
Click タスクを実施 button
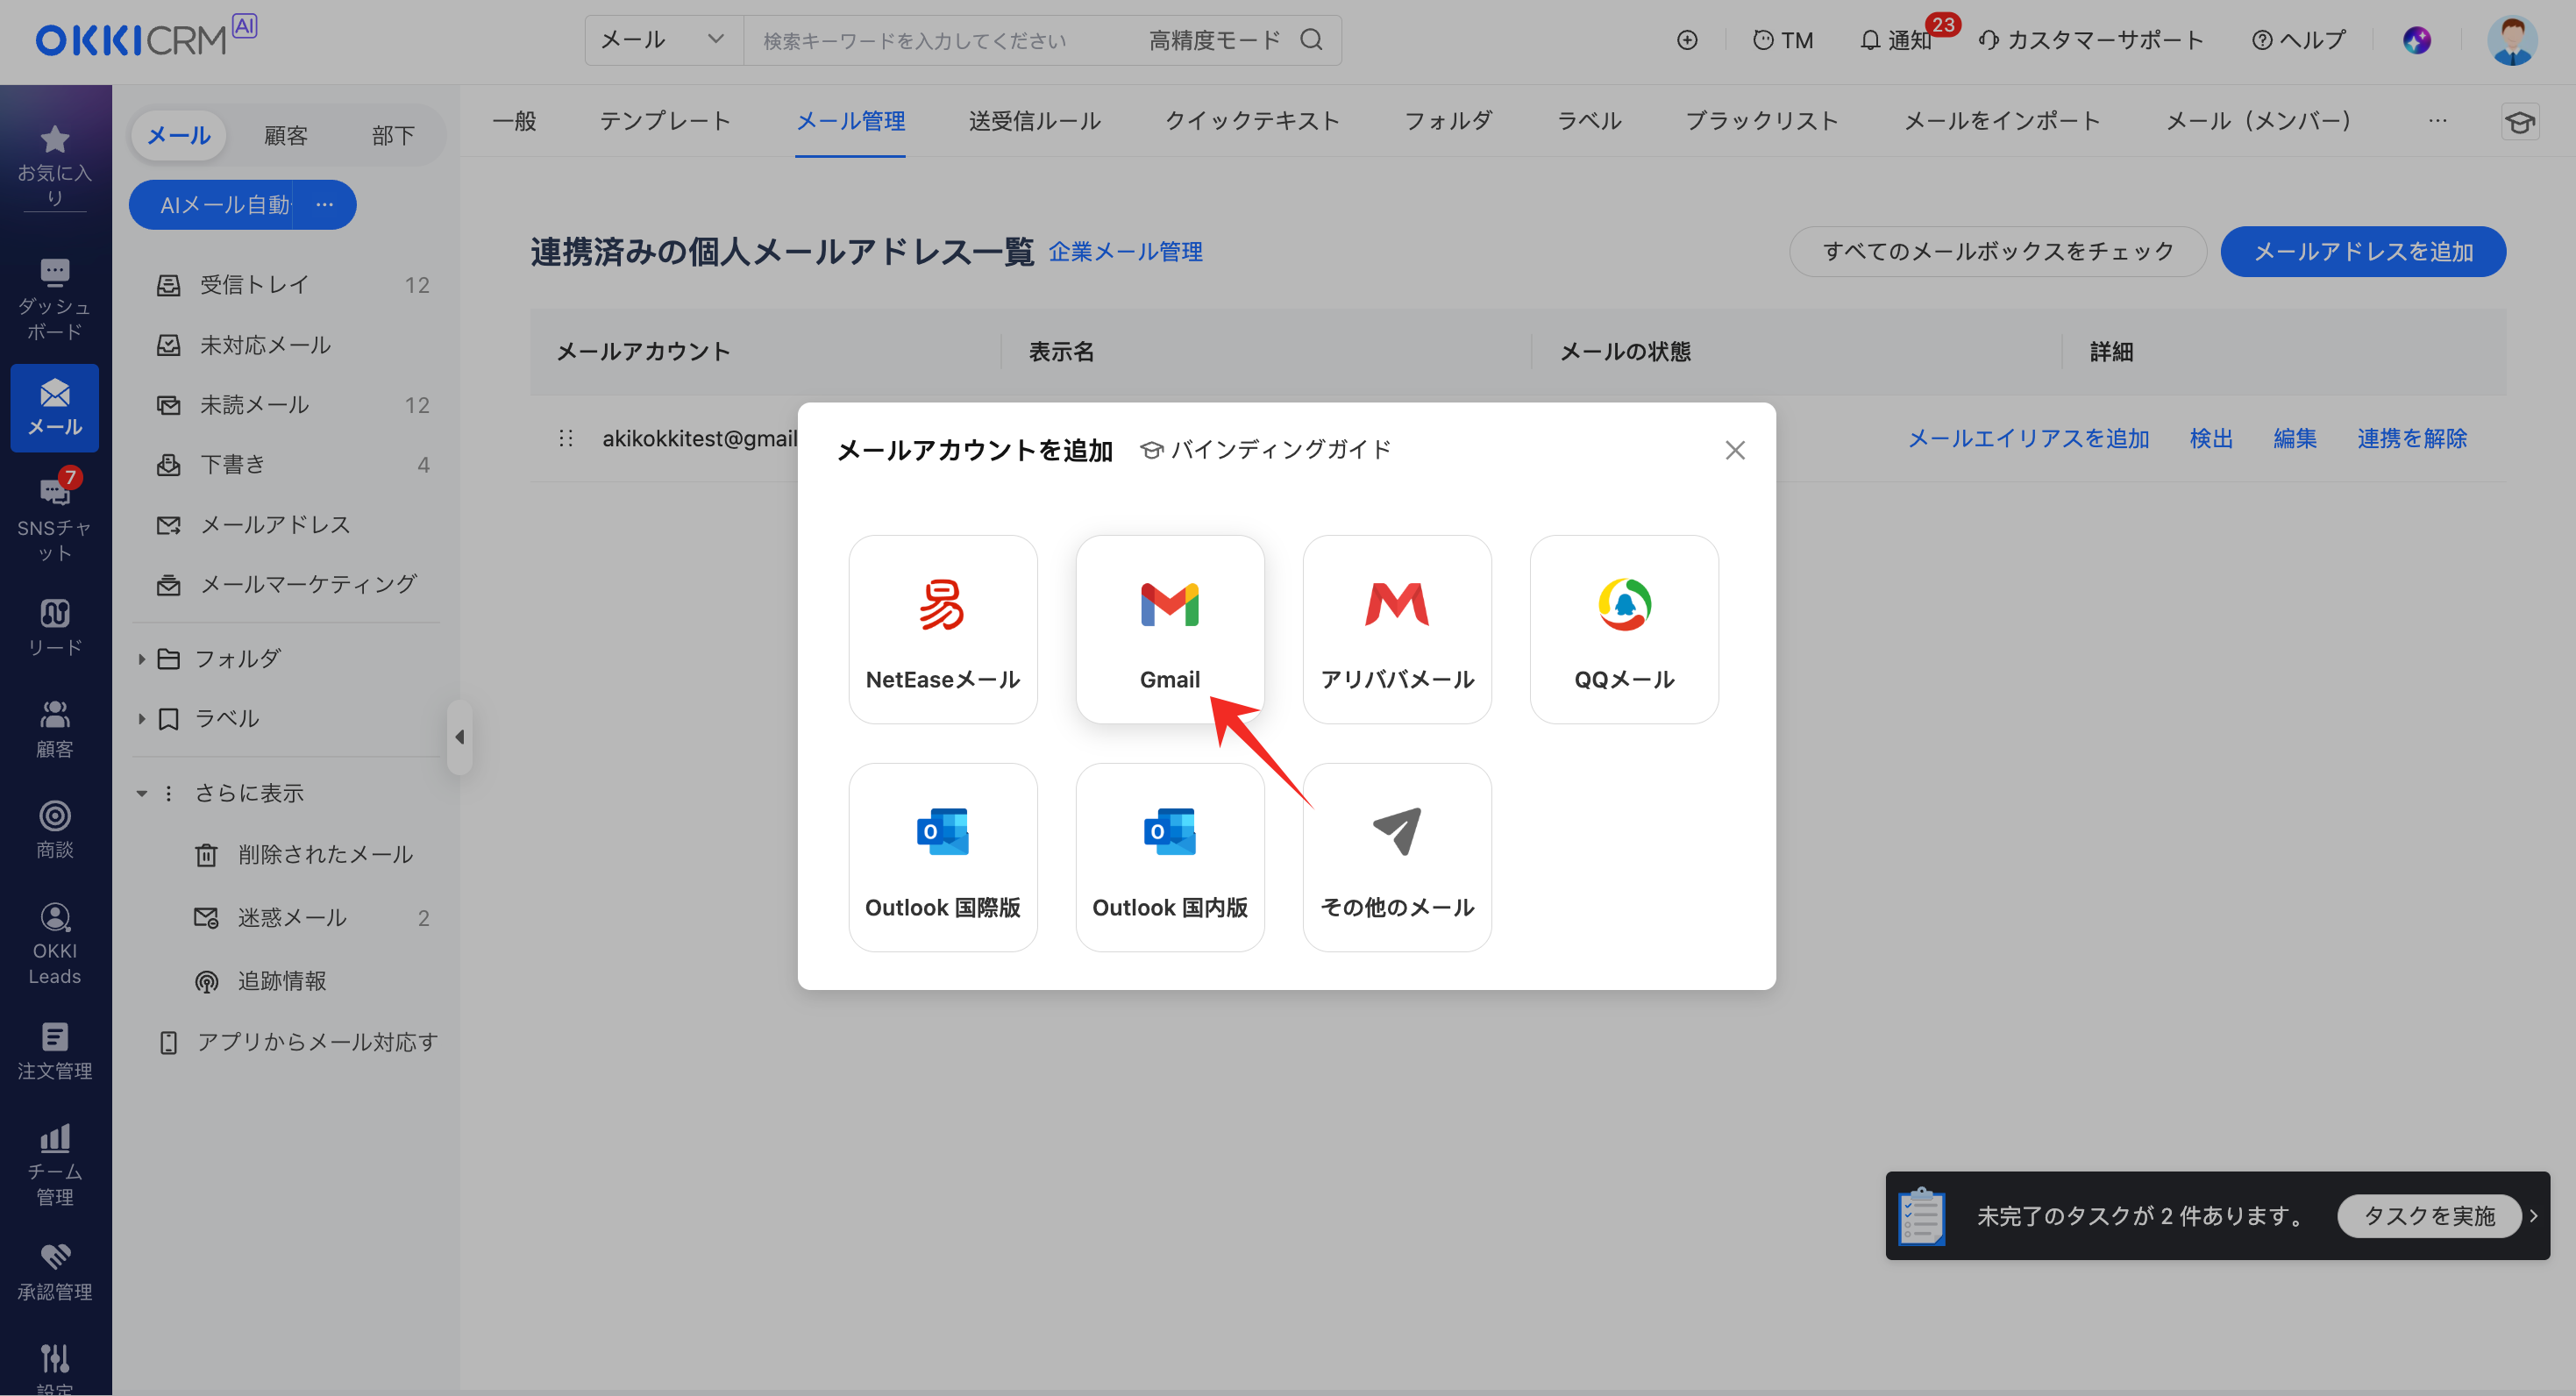pyautogui.click(x=2428, y=1216)
